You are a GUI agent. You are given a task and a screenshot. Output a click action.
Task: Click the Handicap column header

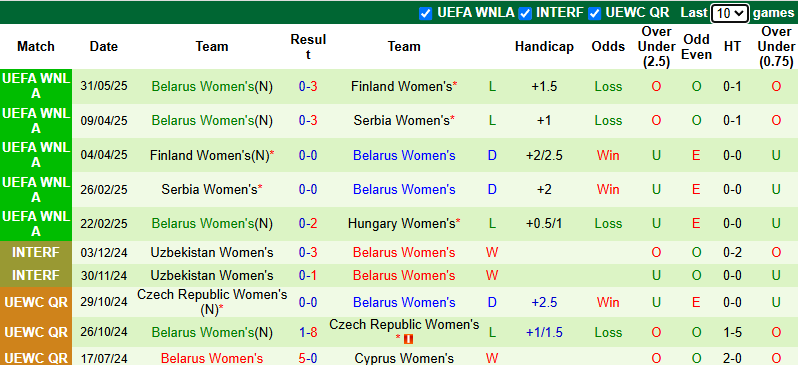[x=544, y=47]
